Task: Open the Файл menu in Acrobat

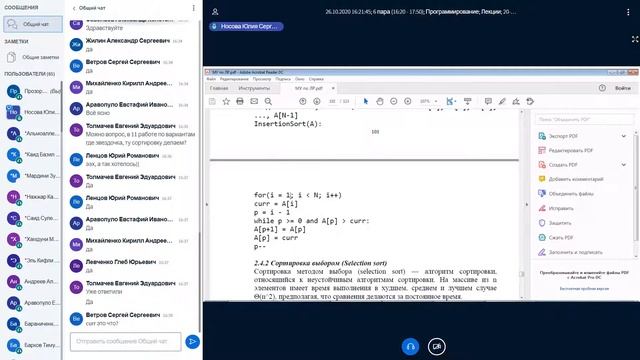Action: [x=211, y=79]
